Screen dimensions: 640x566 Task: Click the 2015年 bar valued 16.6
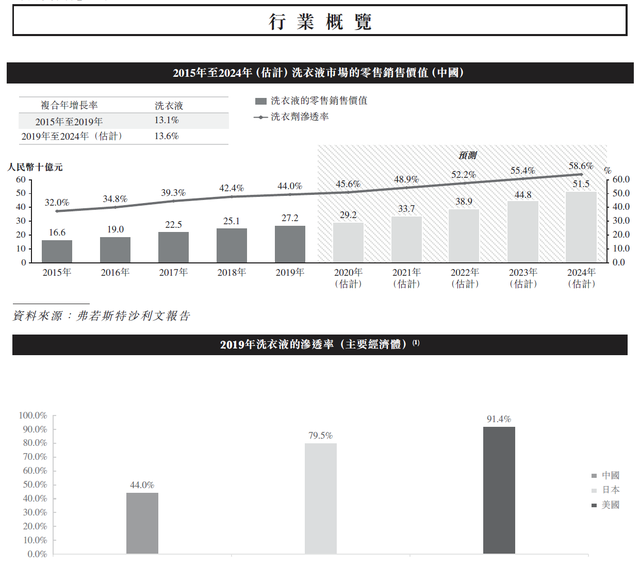click(x=57, y=251)
